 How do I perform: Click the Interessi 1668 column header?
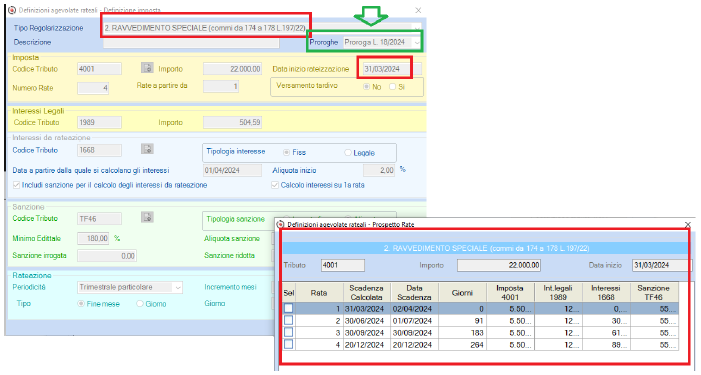point(606,293)
